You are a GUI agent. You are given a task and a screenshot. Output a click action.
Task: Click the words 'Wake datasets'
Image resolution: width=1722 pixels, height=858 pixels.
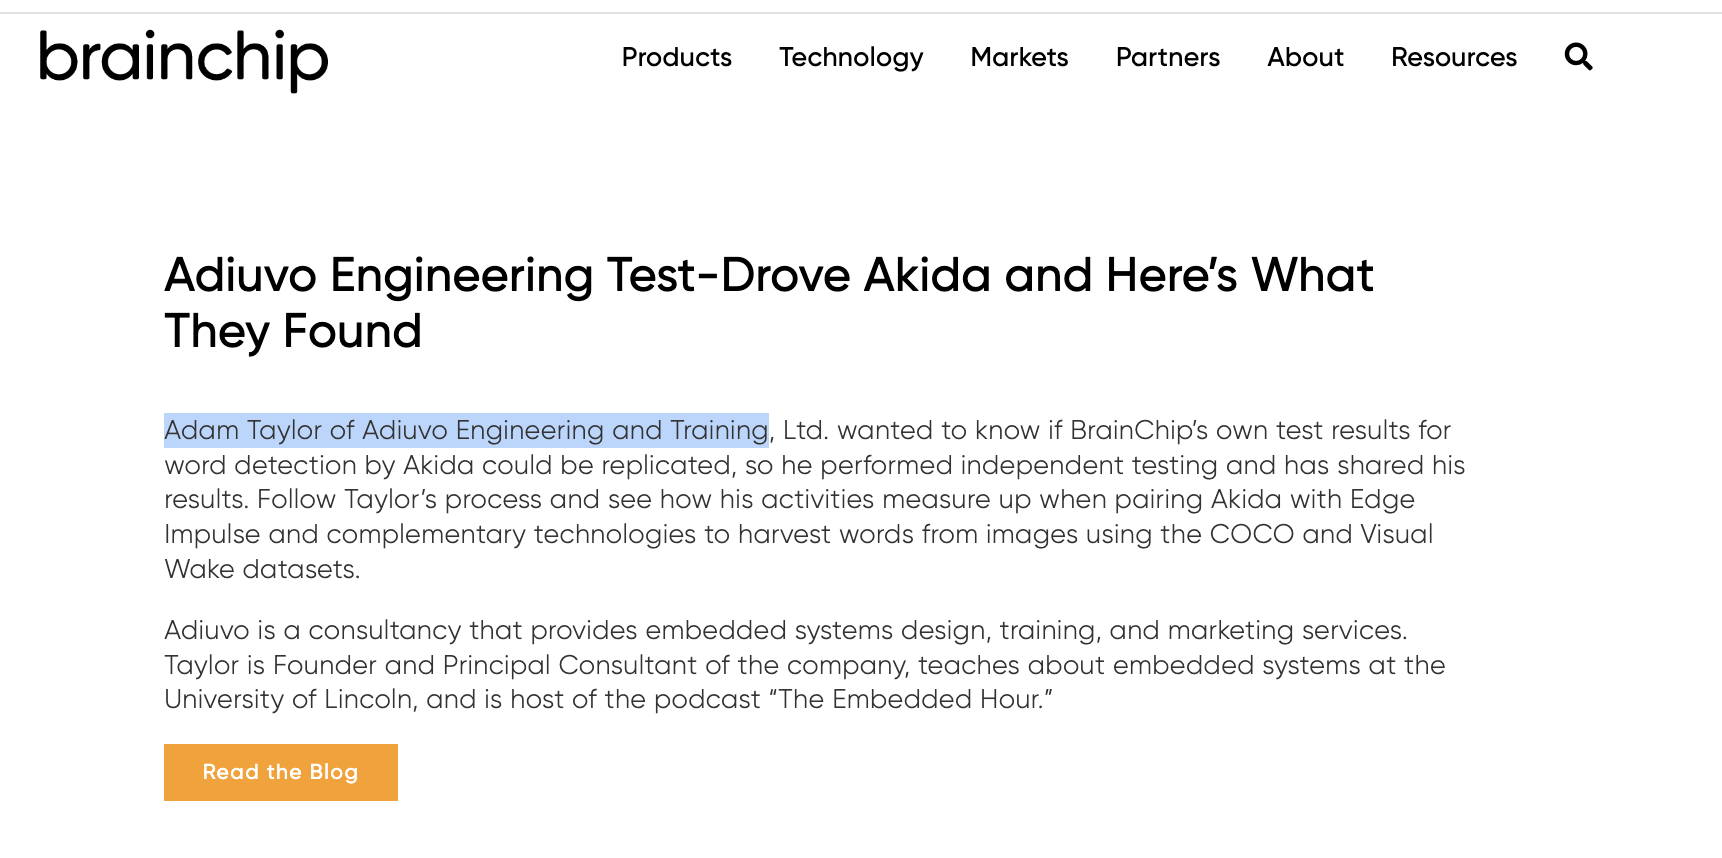click(x=261, y=569)
